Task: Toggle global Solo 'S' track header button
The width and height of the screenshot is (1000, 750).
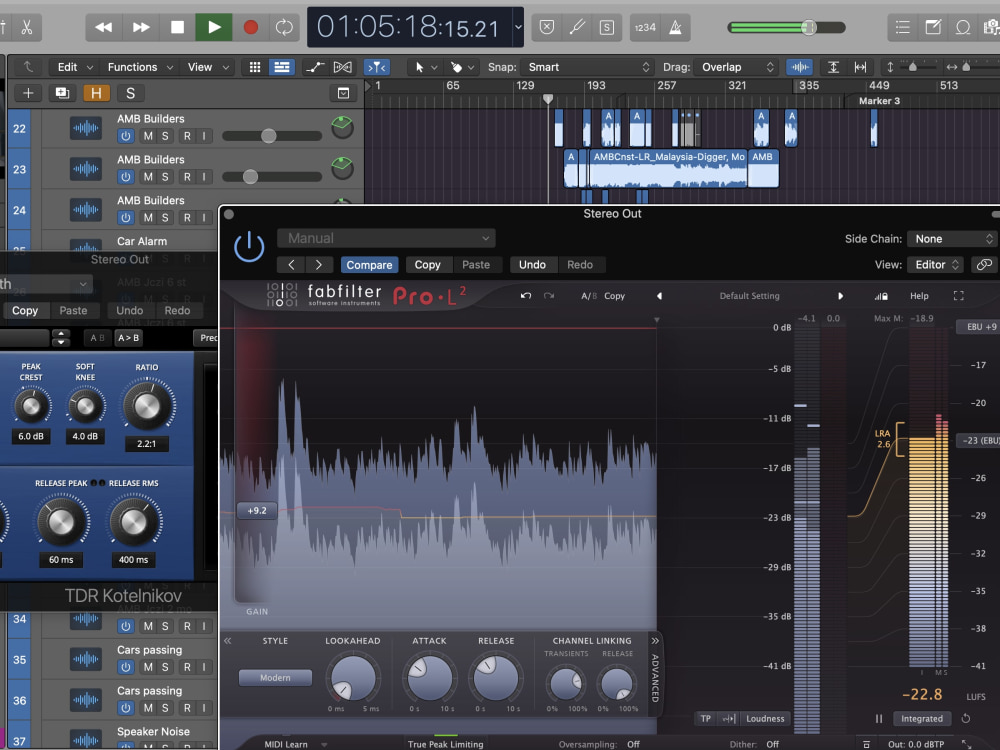Action: click(130, 93)
